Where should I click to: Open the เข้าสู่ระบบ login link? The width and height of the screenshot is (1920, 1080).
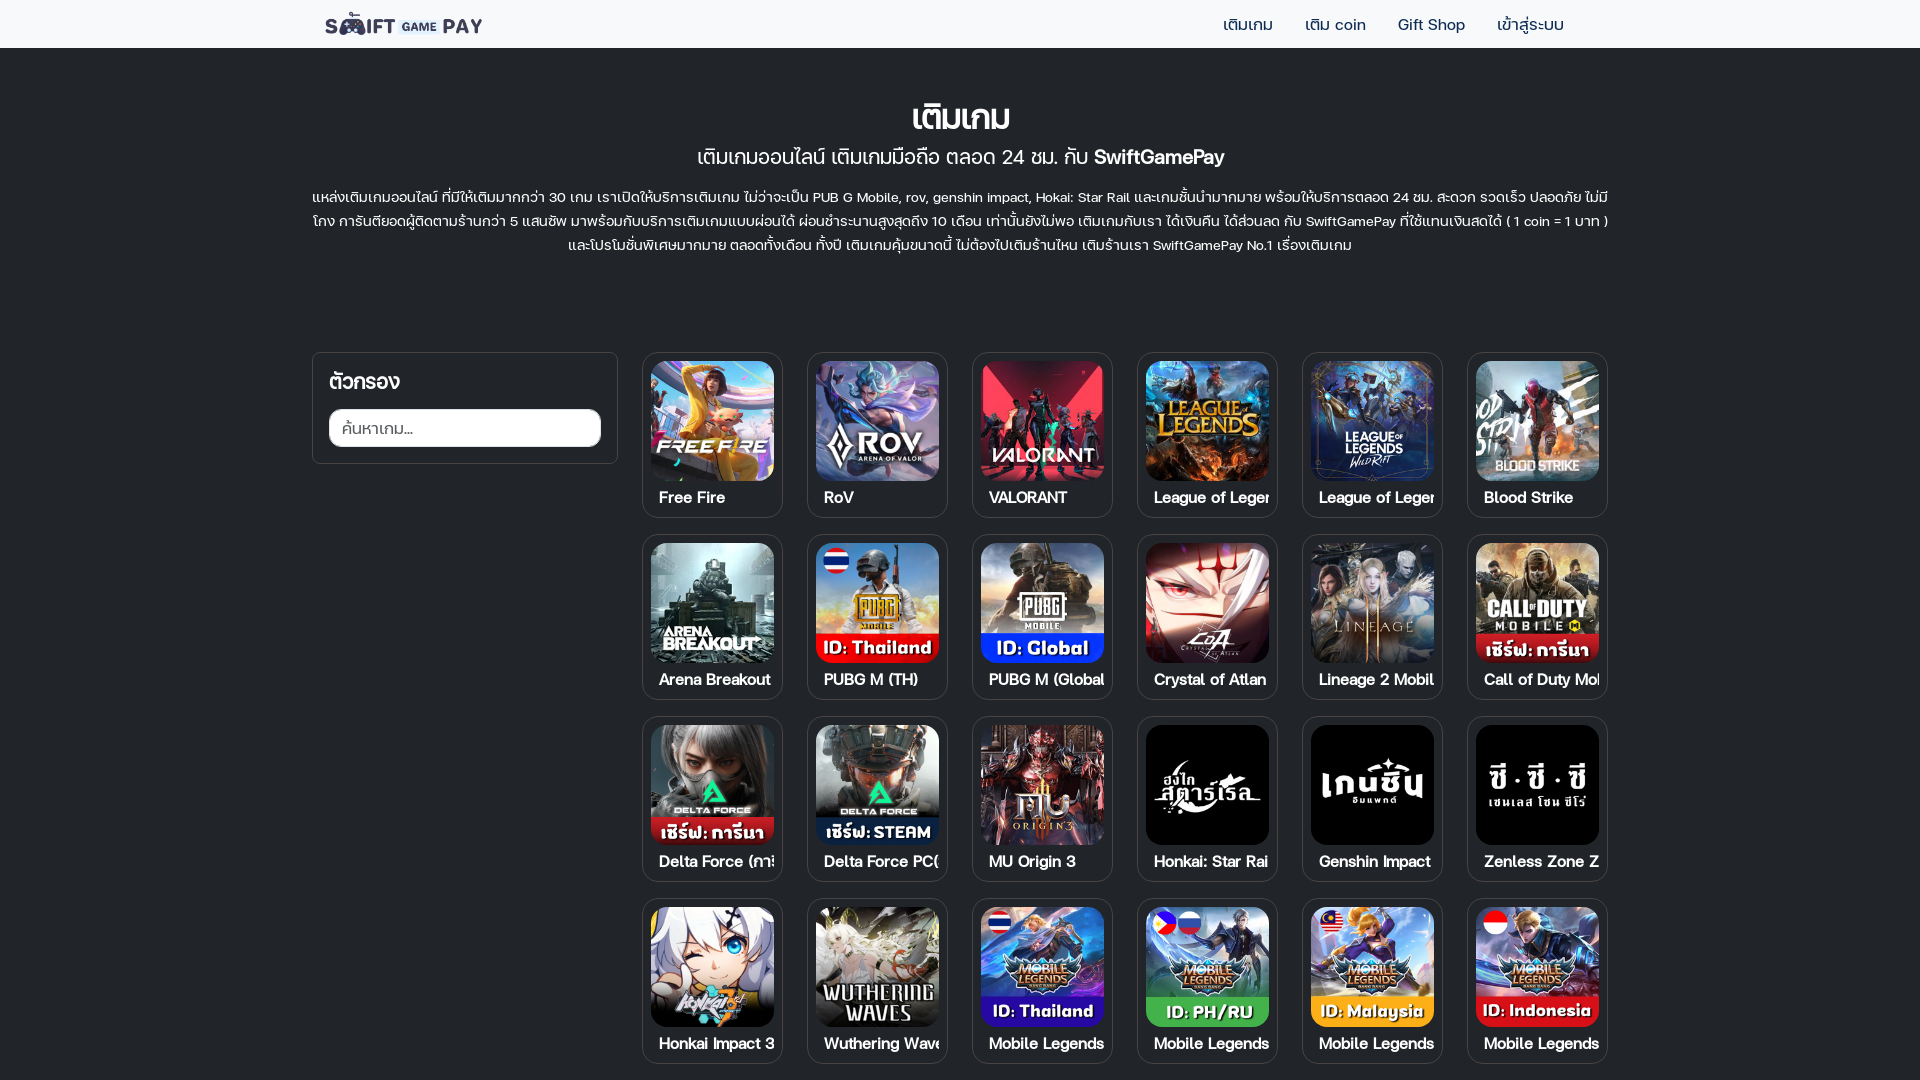click(1530, 24)
